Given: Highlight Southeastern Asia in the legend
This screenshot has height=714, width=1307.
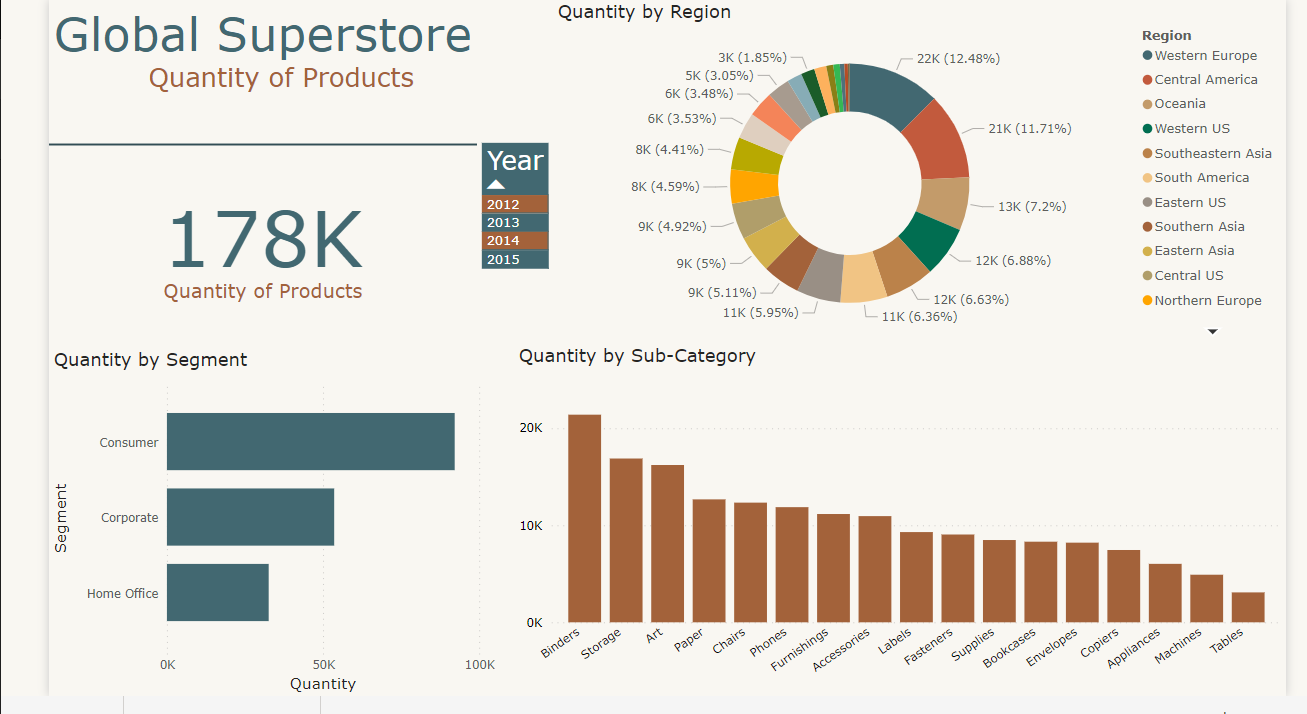Looking at the screenshot, I should tap(1207, 153).
